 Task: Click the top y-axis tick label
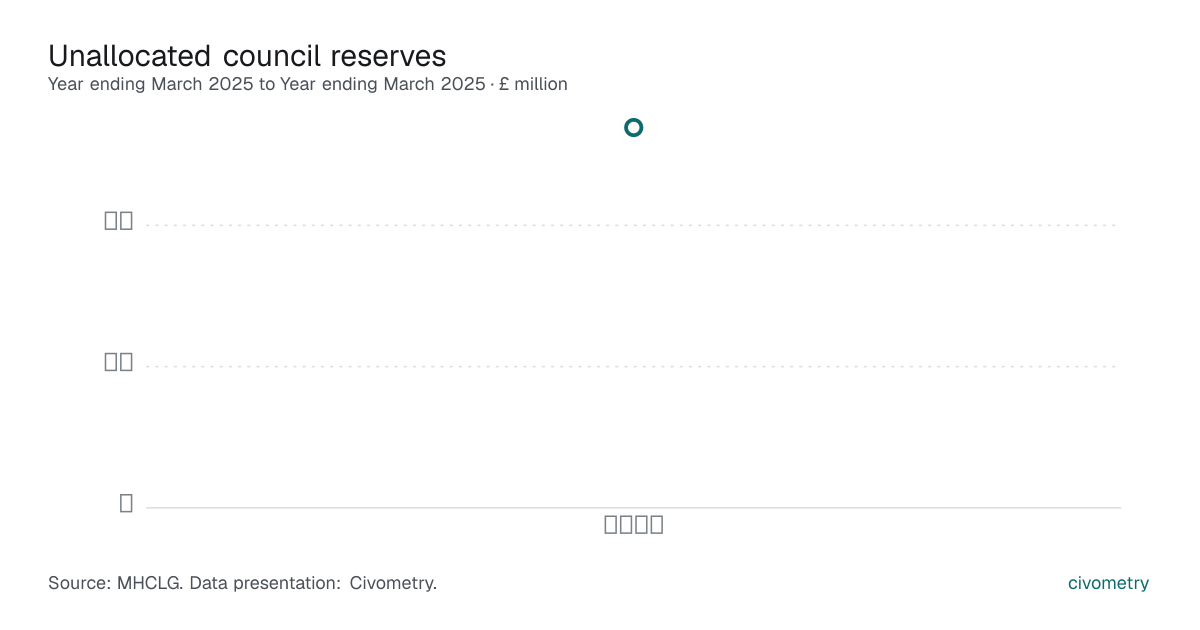(x=119, y=221)
